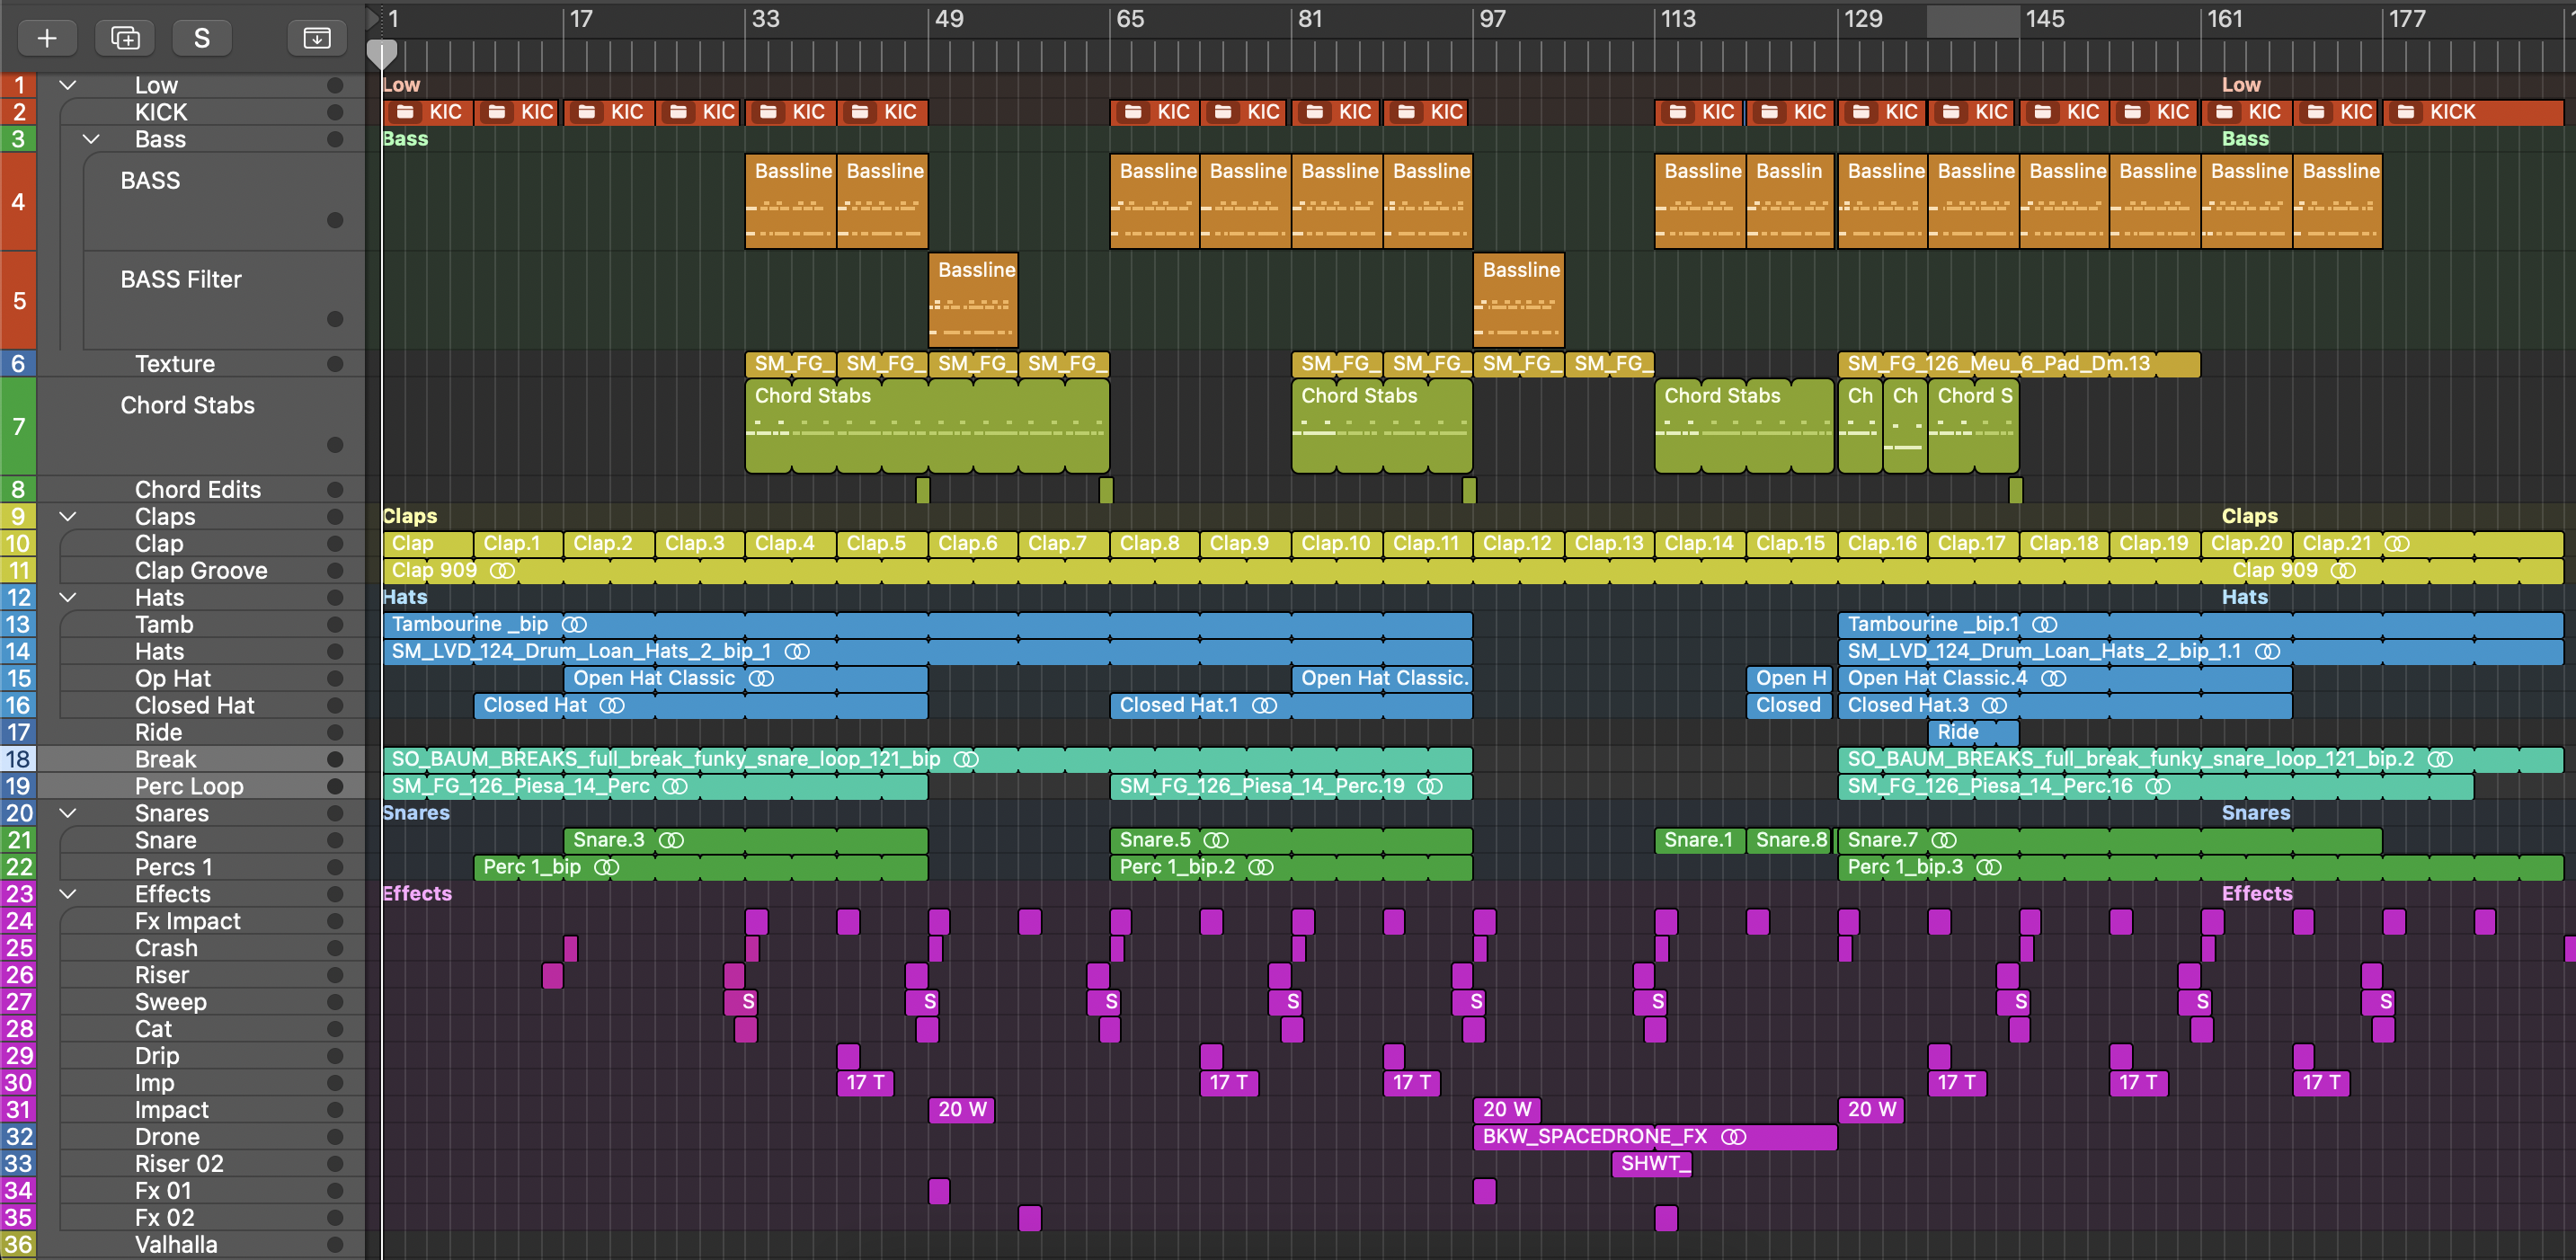Collapse the Hats track stack chevron
The height and width of the screenshot is (1260, 2576).
[68, 598]
